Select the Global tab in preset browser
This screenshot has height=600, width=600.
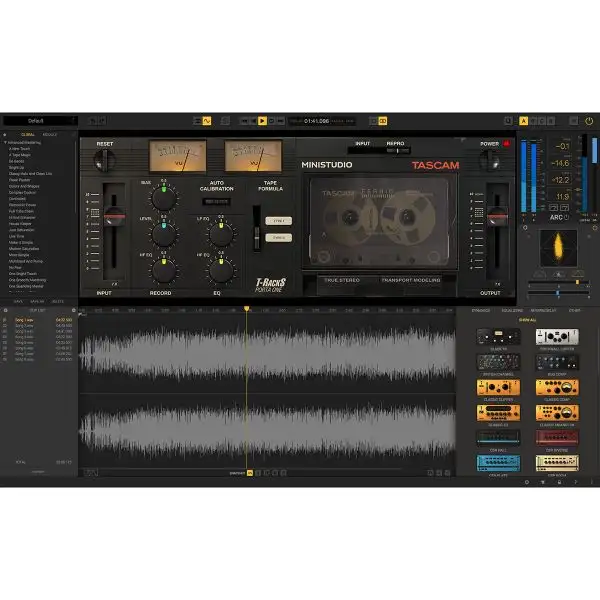27,133
